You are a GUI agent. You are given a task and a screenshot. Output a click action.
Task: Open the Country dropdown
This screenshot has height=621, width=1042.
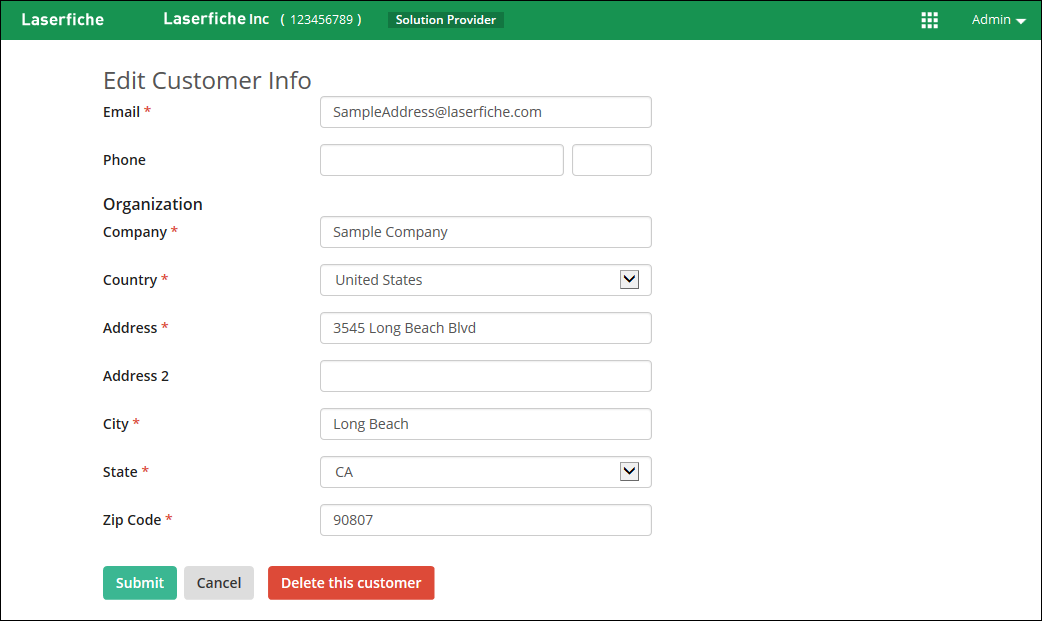pos(486,280)
